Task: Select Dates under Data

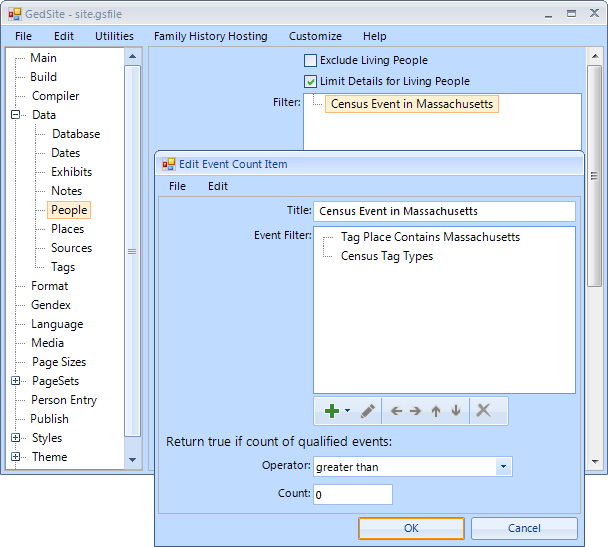Action: point(66,153)
